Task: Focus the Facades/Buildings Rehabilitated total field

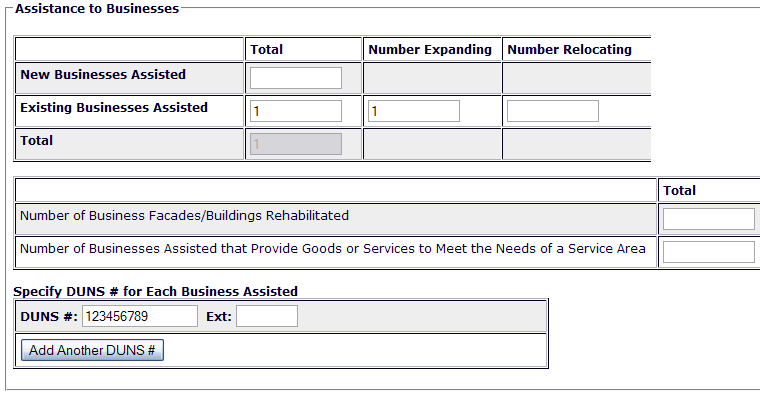Action: tap(708, 219)
